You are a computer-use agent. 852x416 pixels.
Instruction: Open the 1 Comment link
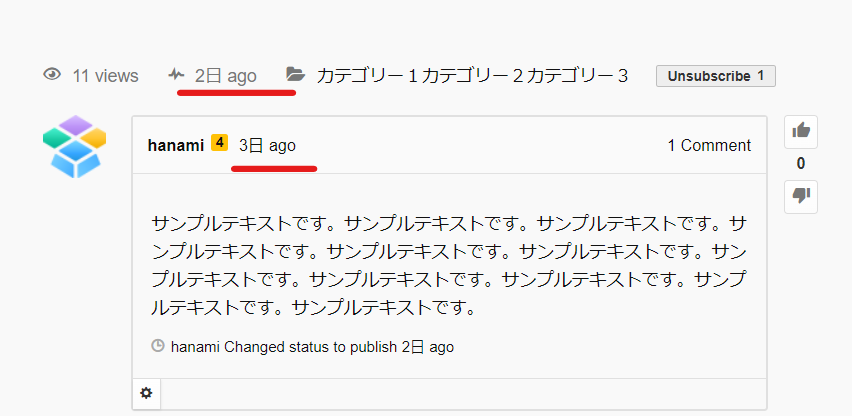(x=709, y=146)
